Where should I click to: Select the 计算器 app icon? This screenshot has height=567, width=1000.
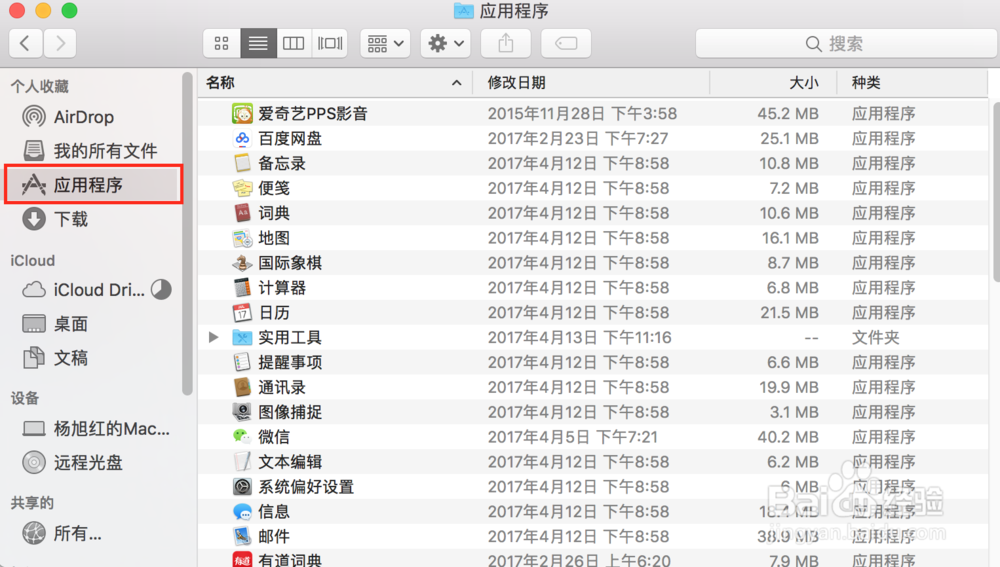(x=242, y=288)
